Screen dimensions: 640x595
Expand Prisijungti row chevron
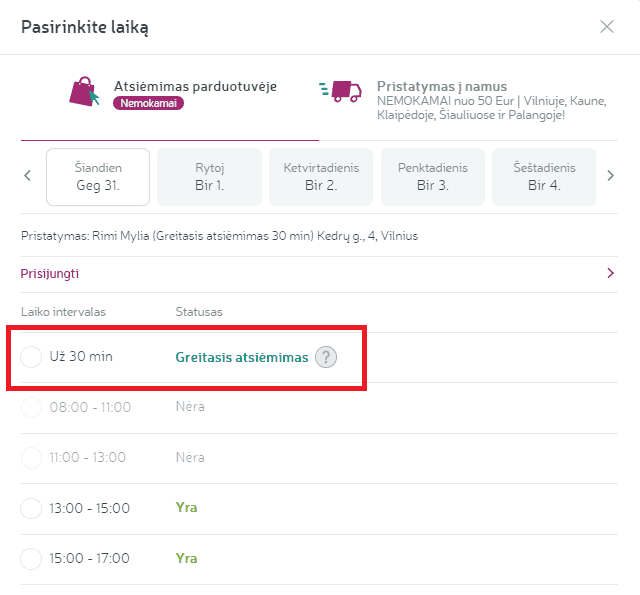pos(611,273)
